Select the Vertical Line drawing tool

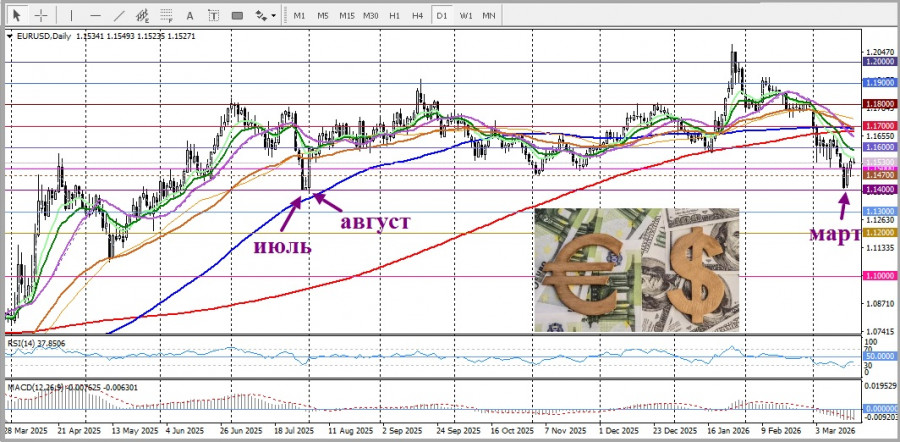coord(71,15)
